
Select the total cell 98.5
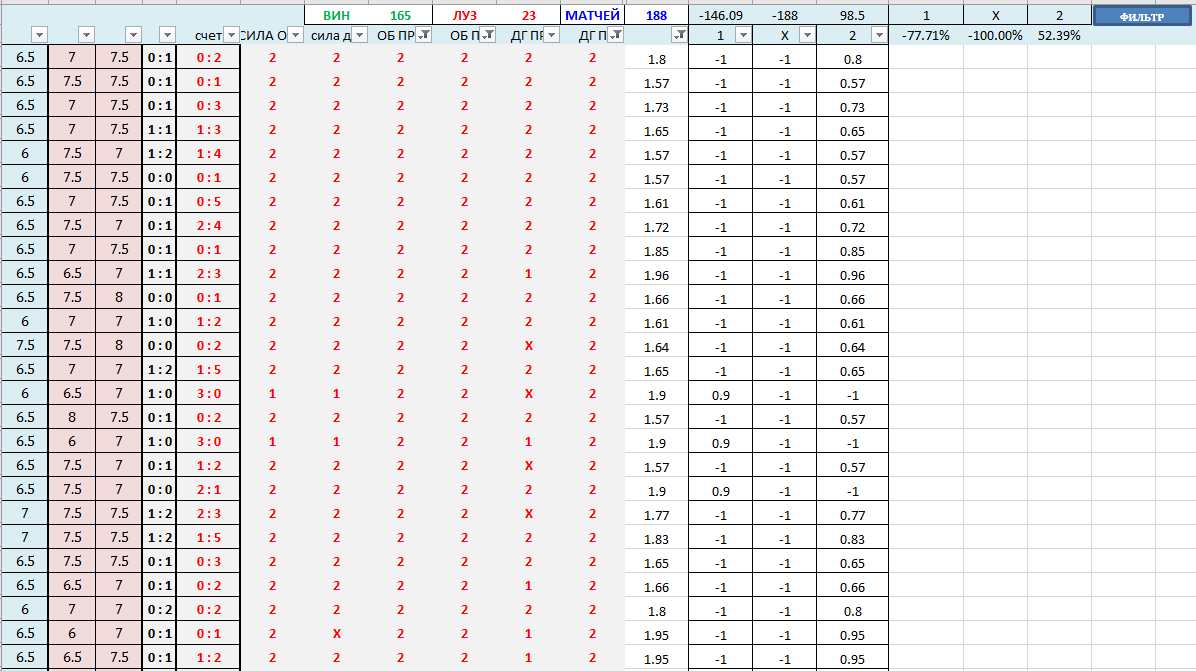click(x=852, y=15)
